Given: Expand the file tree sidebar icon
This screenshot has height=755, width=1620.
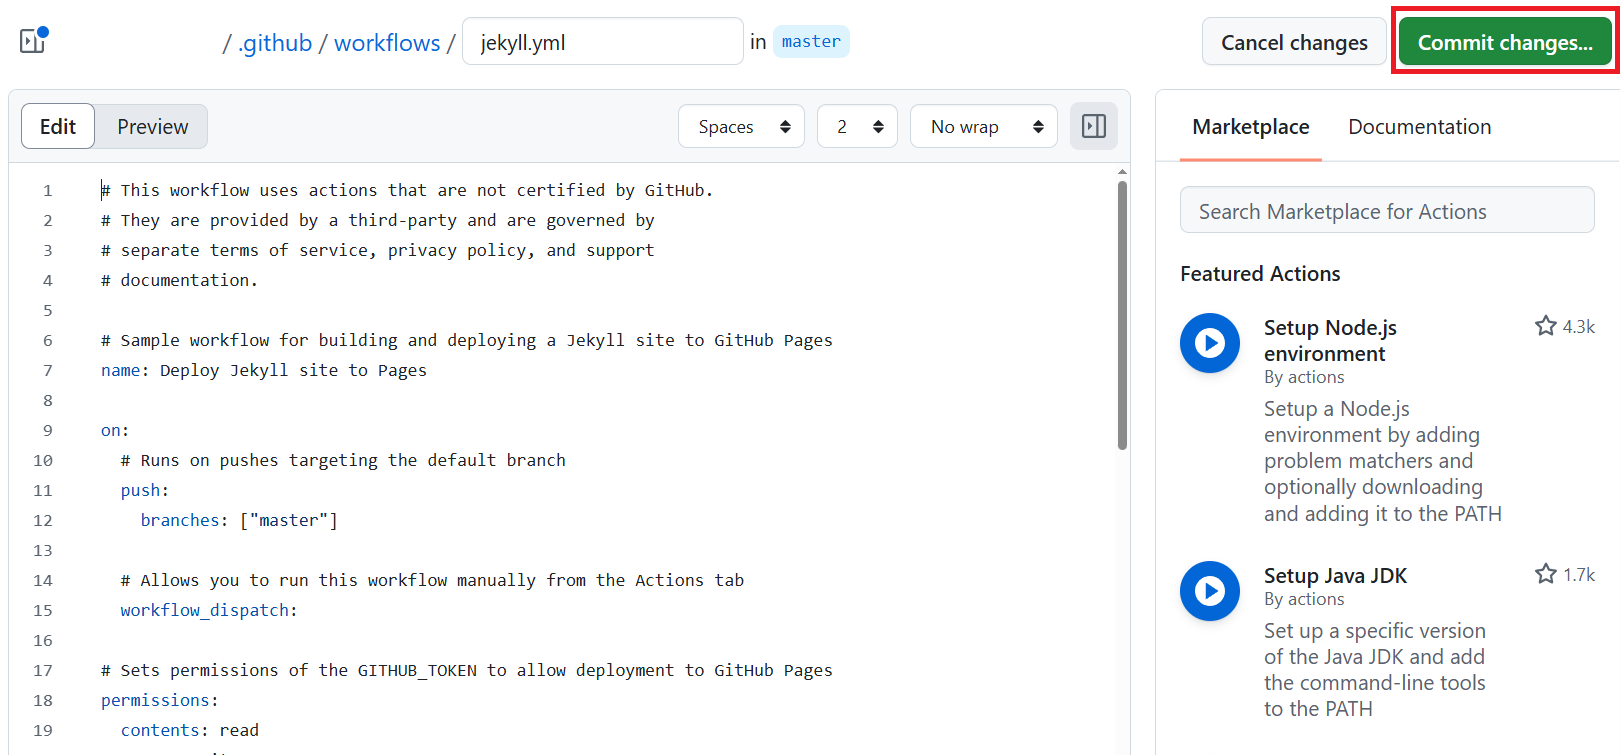Looking at the screenshot, I should pyautogui.click(x=33, y=41).
